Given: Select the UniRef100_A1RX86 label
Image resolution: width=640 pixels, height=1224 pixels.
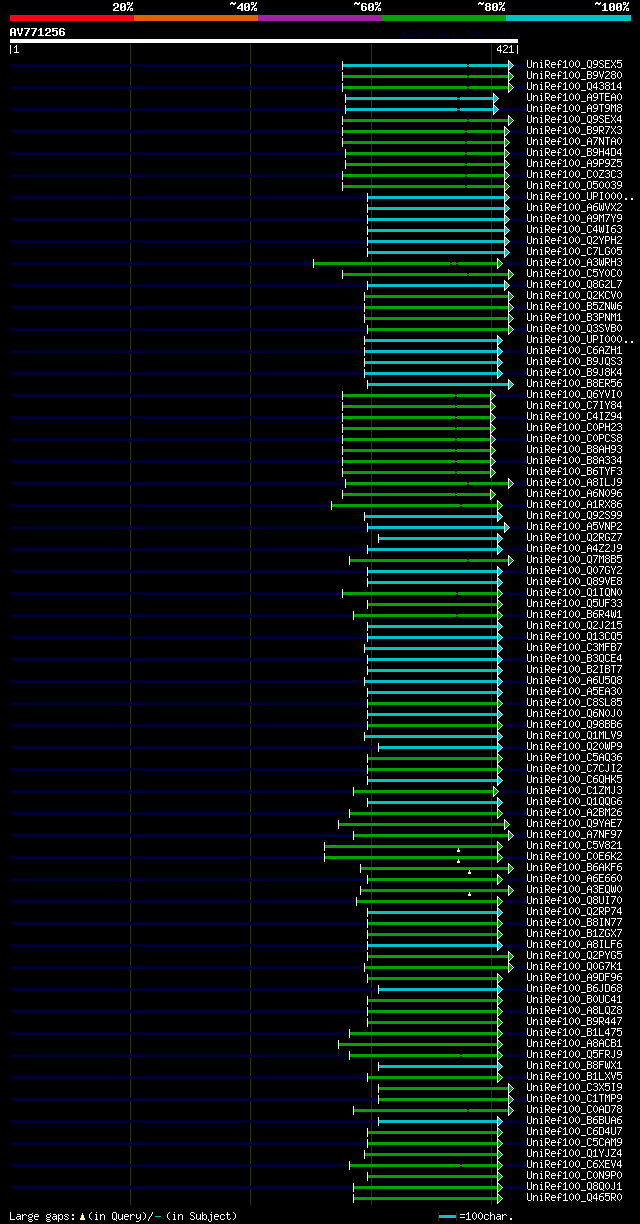Looking at the screenshot, I should point(574,504).
